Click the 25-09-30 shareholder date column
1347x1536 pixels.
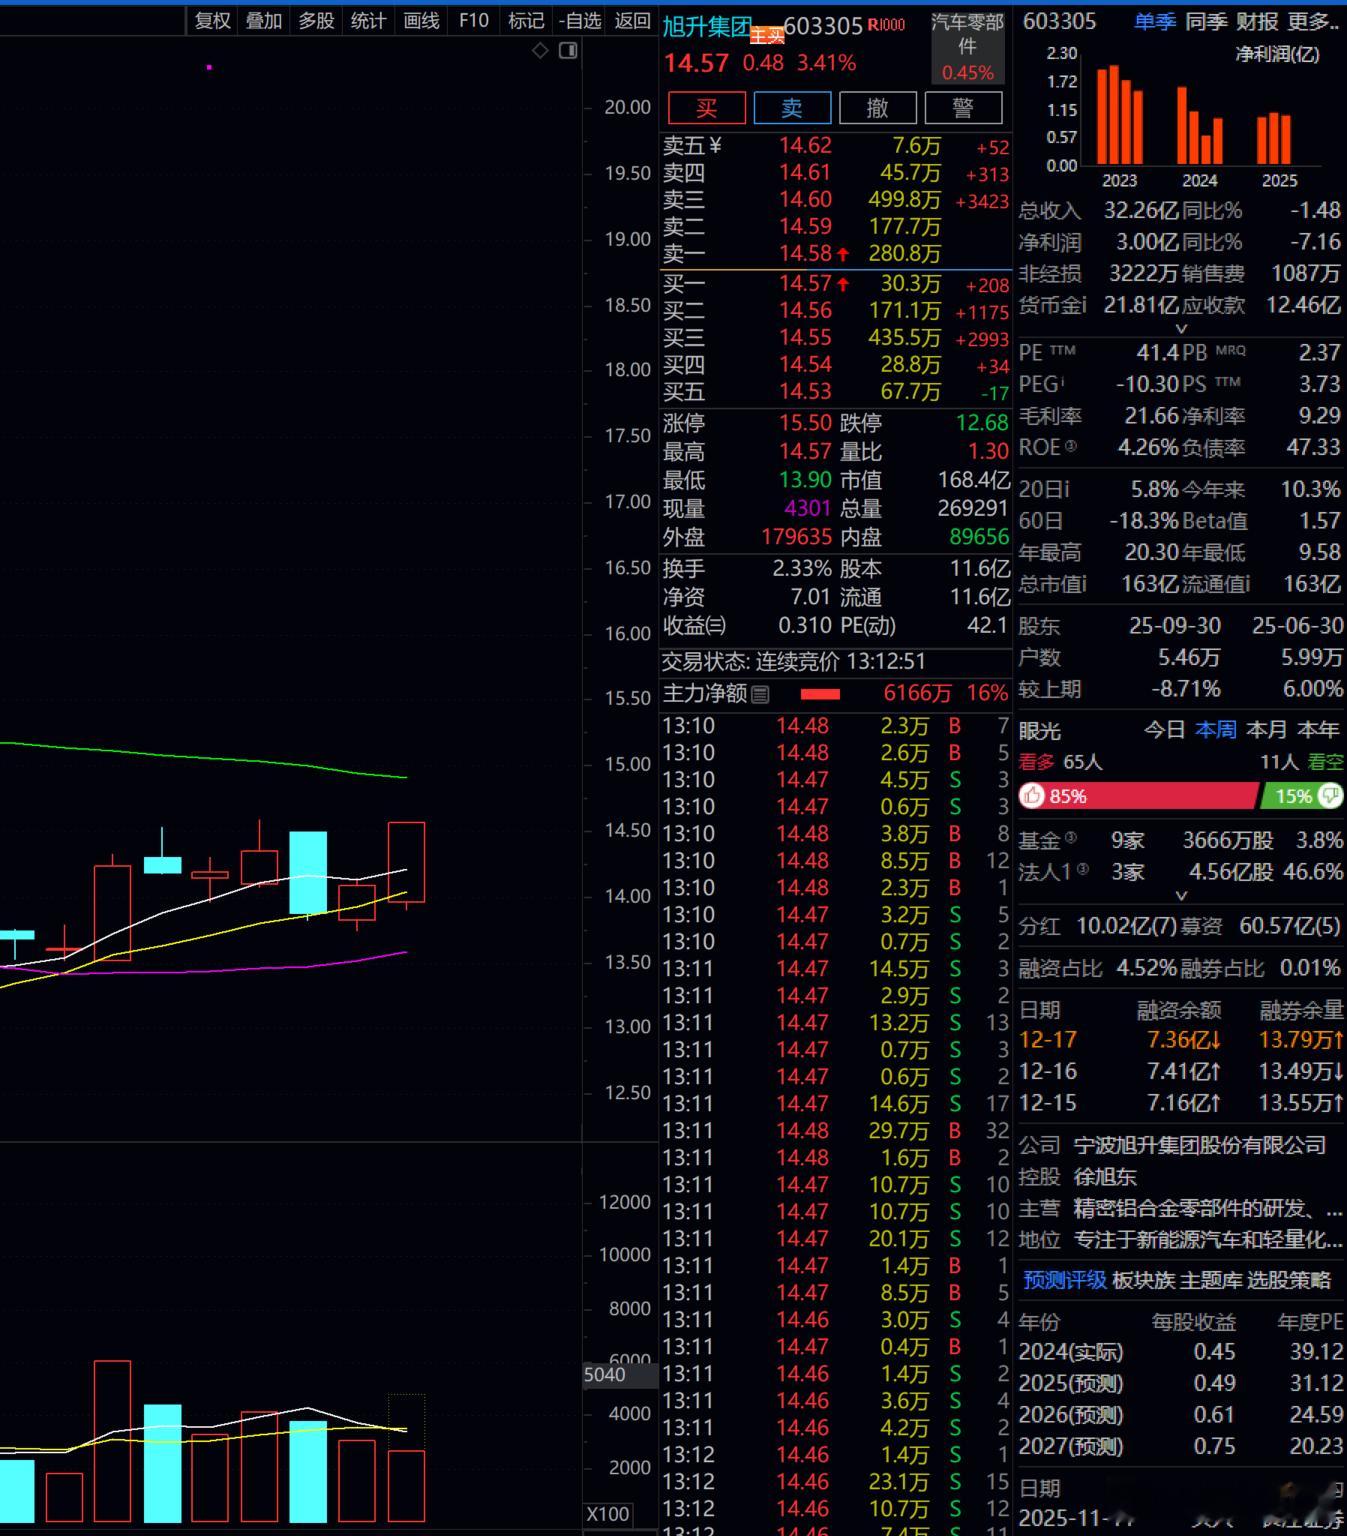[x=1175, y=626]
